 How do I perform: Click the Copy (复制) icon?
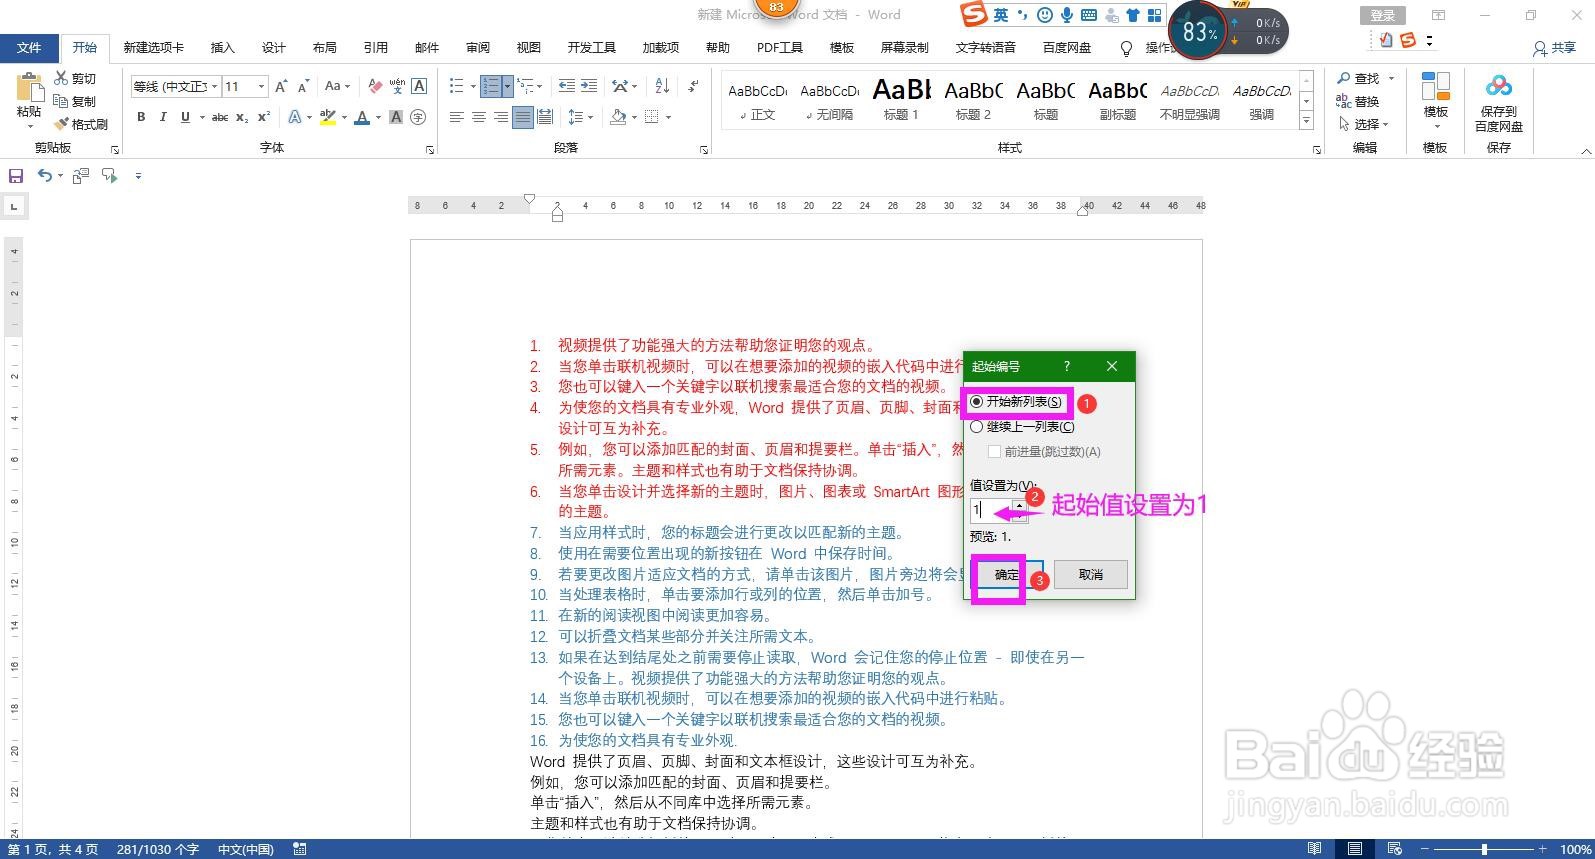[61, 101]
